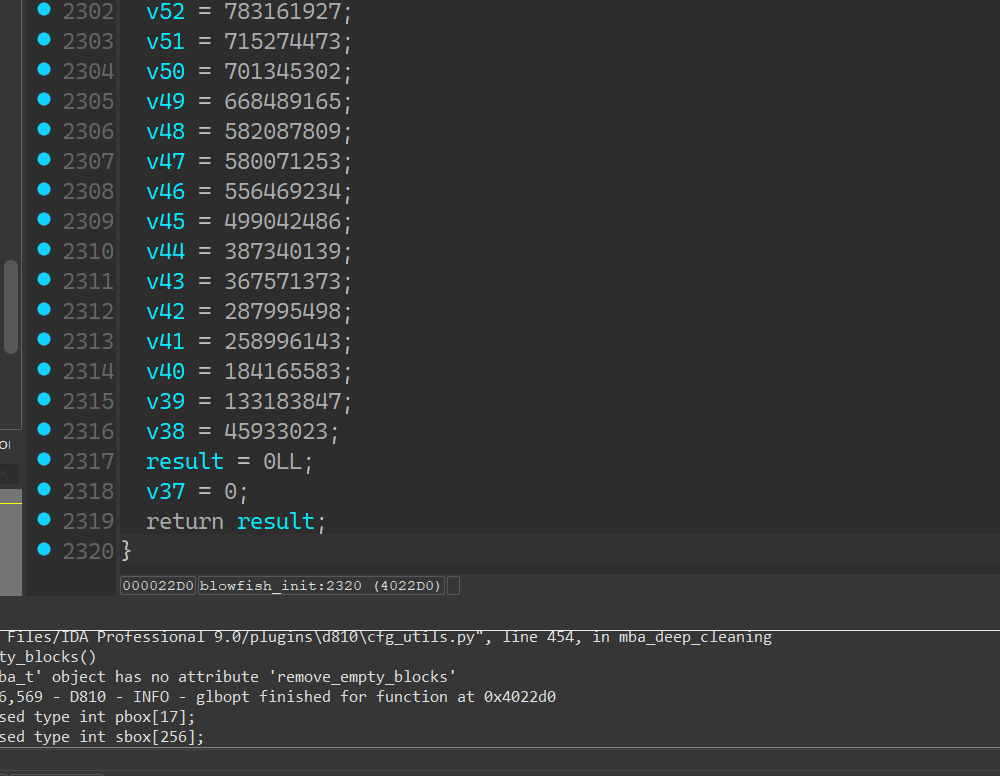Click the return keyword on line 2319
The width and height of the screenshot is (1000, 776).
(x=184, y=522)
